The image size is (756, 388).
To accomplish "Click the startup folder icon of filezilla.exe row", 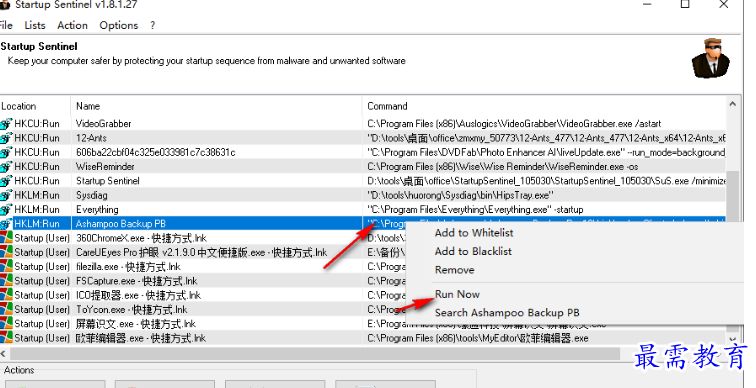I will pyautogui.click(x=6, y=267).
